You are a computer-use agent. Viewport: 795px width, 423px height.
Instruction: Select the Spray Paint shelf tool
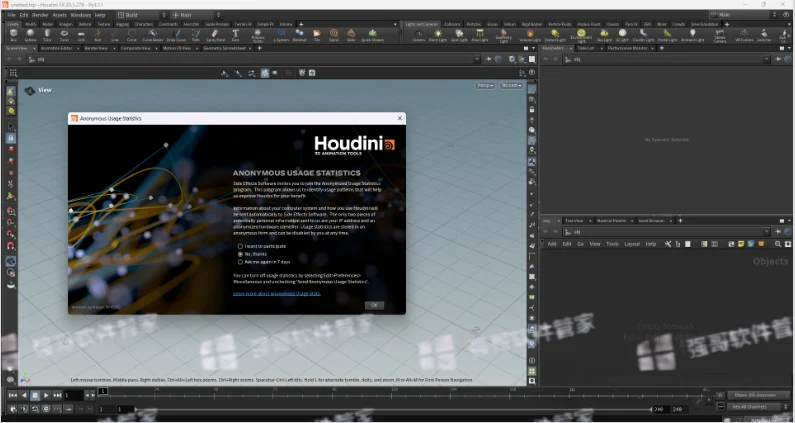coord(216,34)
